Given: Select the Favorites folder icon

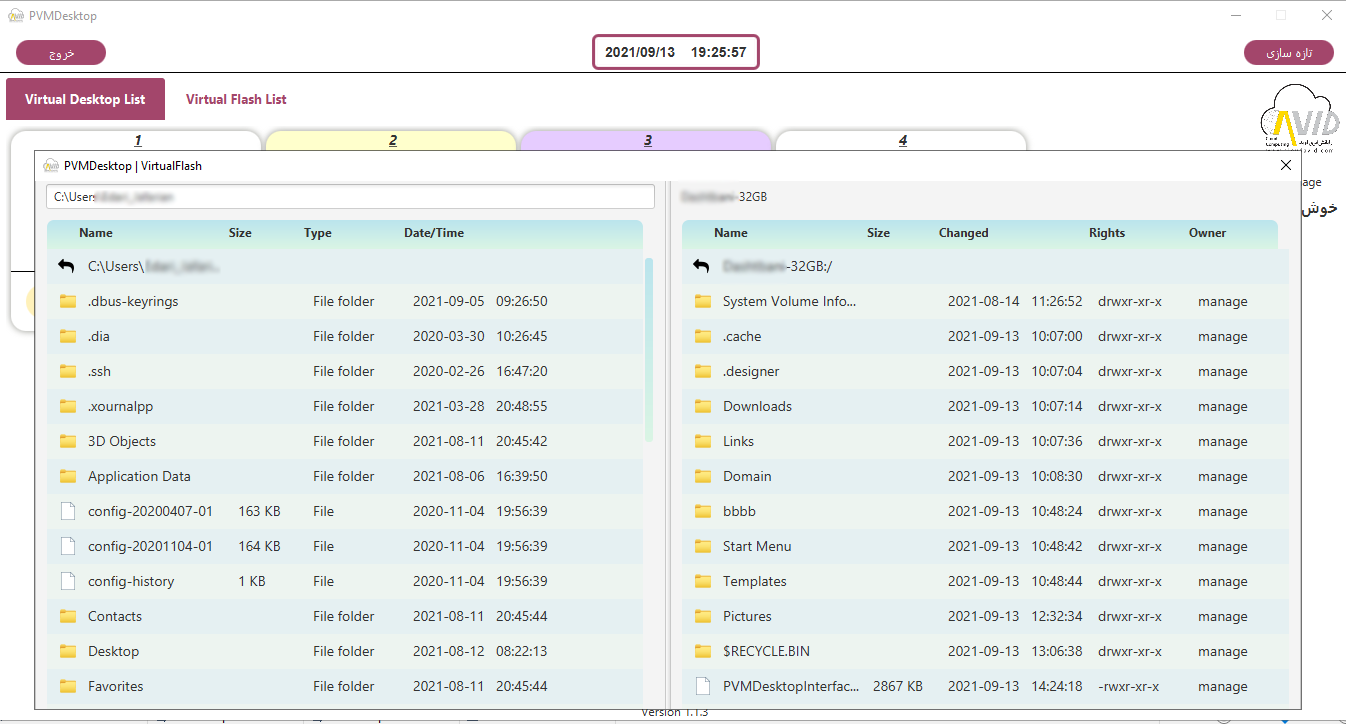Looking at the screenshot, I should click(68, 686).
